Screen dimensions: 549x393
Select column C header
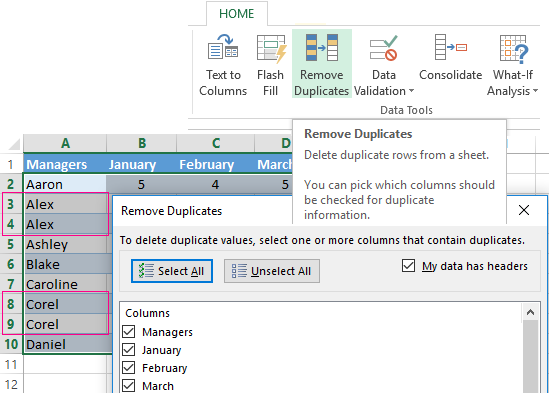[216, 143]
